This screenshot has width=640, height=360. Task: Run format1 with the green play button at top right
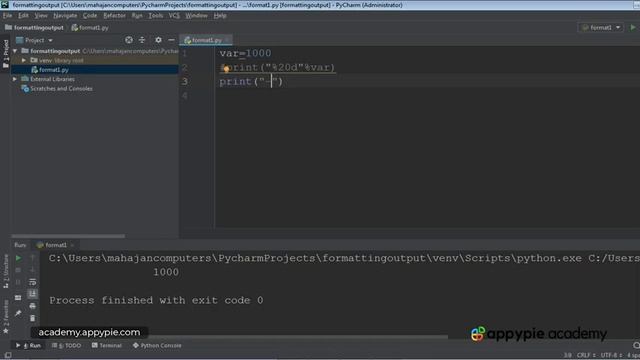(633, 27)
